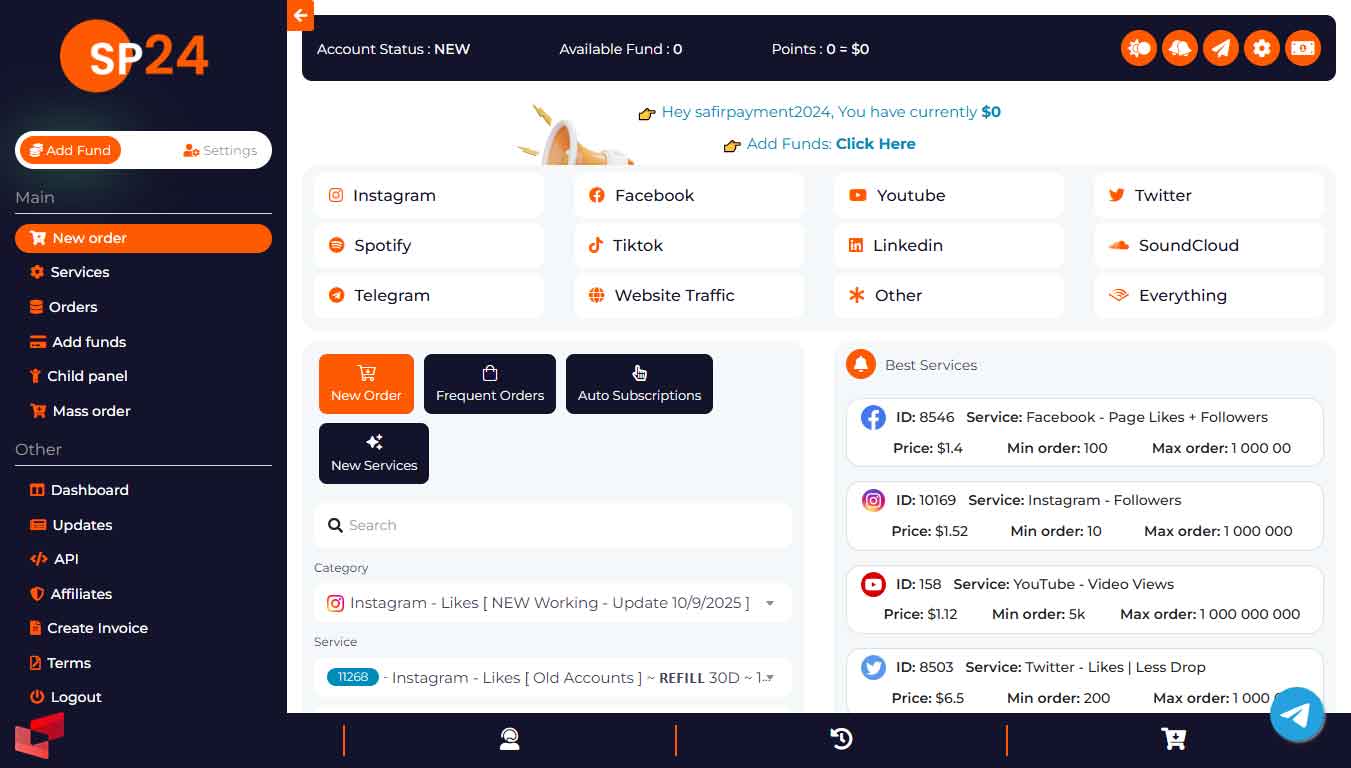
Task: Click the floating Telegram chat bubble
Action: 1297,714
